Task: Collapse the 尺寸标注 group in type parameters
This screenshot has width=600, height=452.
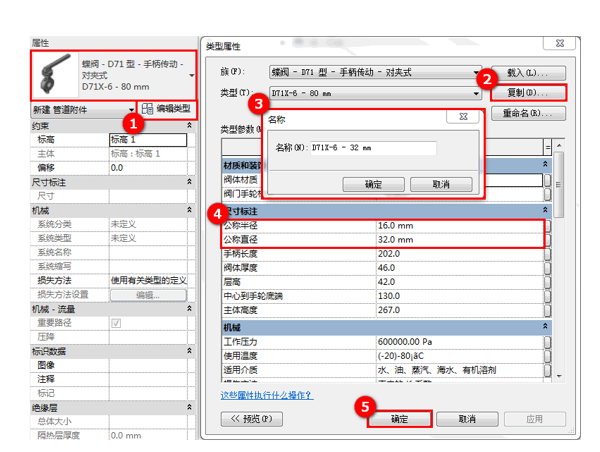Action: tap(545, 212)
